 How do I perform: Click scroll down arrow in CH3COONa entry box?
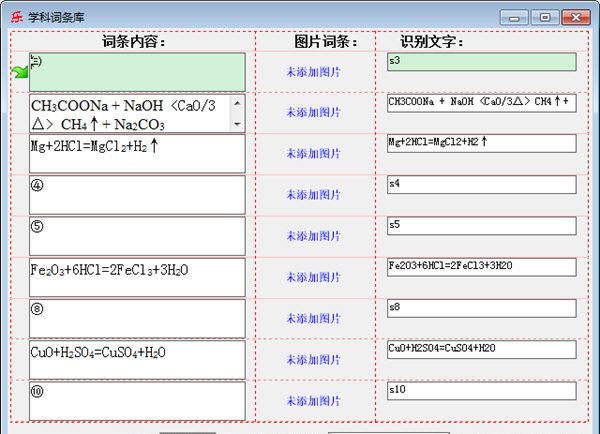coord(237,124)
